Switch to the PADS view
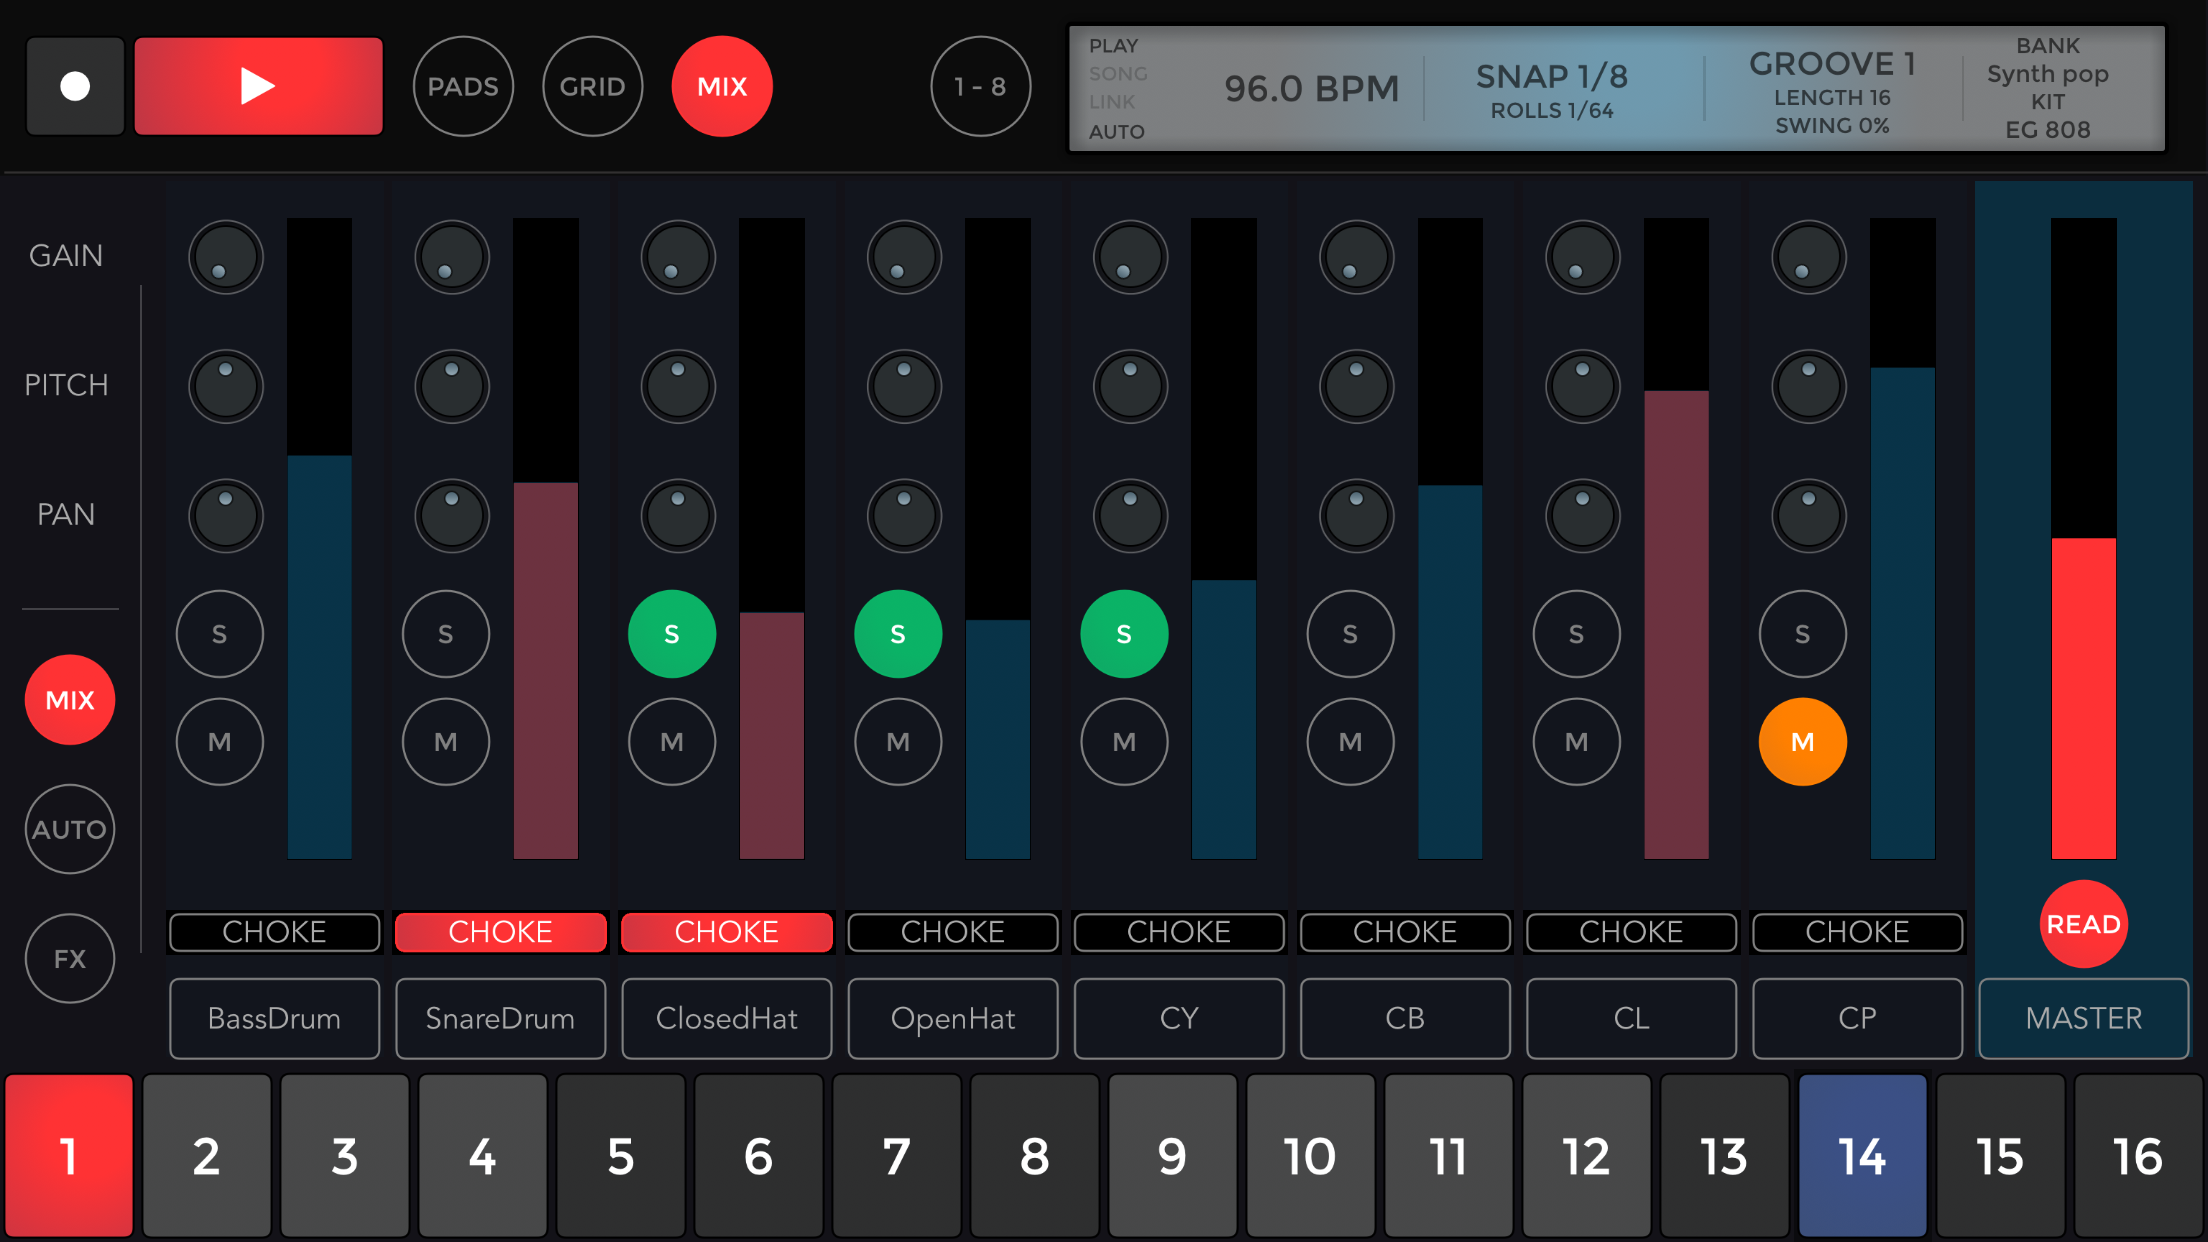 [463, 87]
